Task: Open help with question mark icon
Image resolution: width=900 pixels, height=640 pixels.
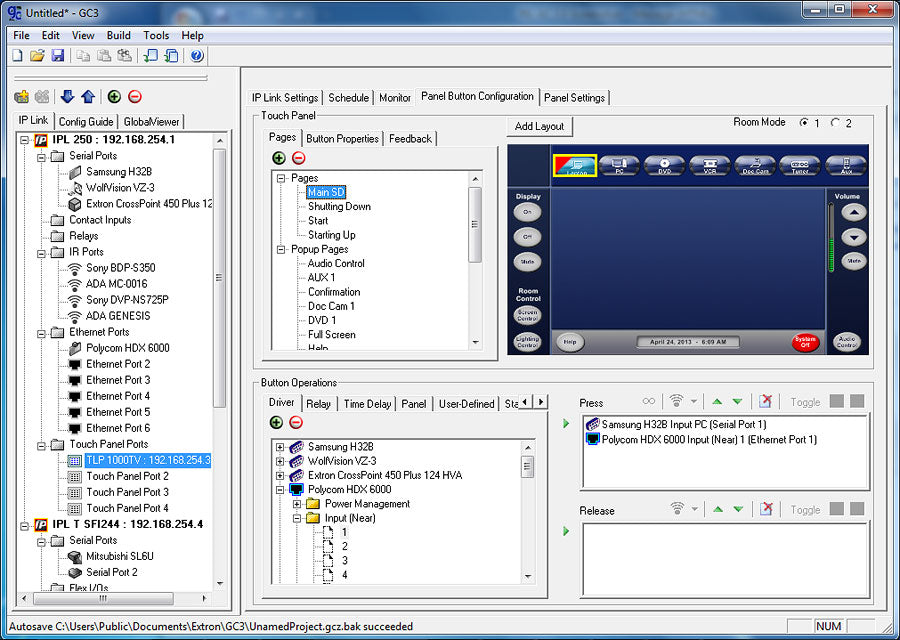Action: [197, 55]
